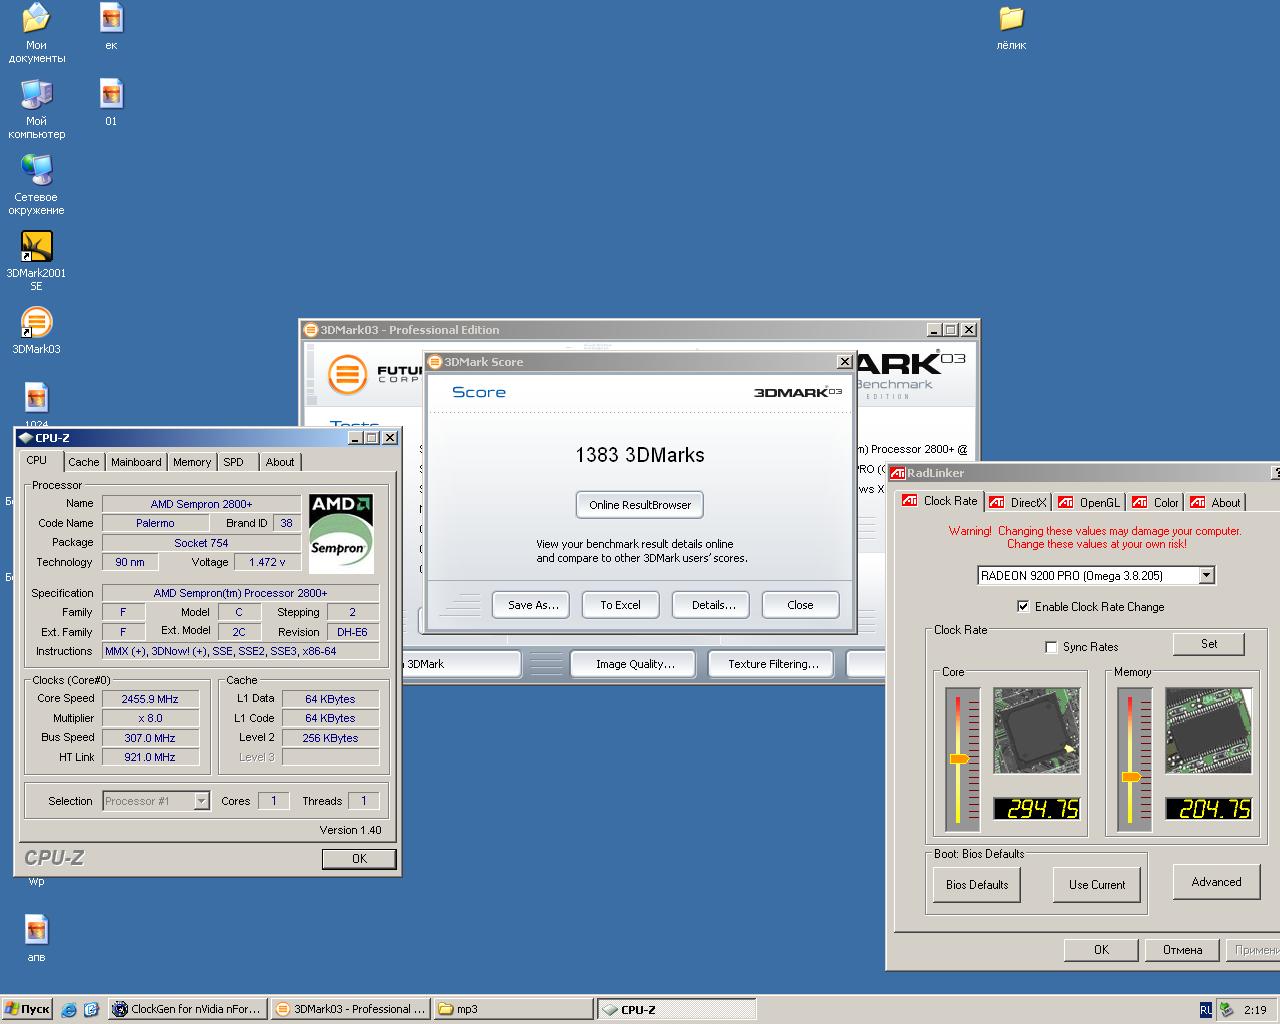The image size is (1280, 1024).
Task: Open Advanced settings in RadLinker
Action: (1216, 882)
